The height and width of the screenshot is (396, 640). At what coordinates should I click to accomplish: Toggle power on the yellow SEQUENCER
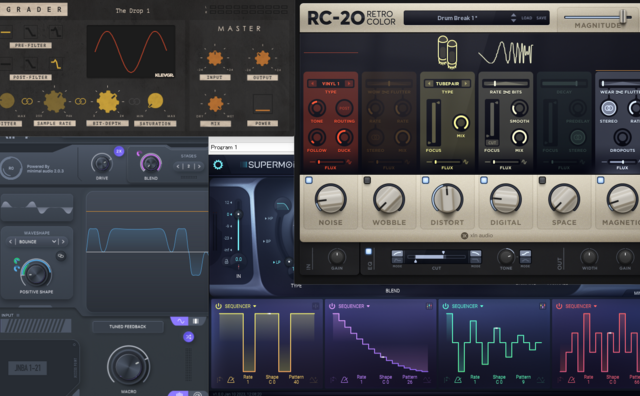[218, 306]
